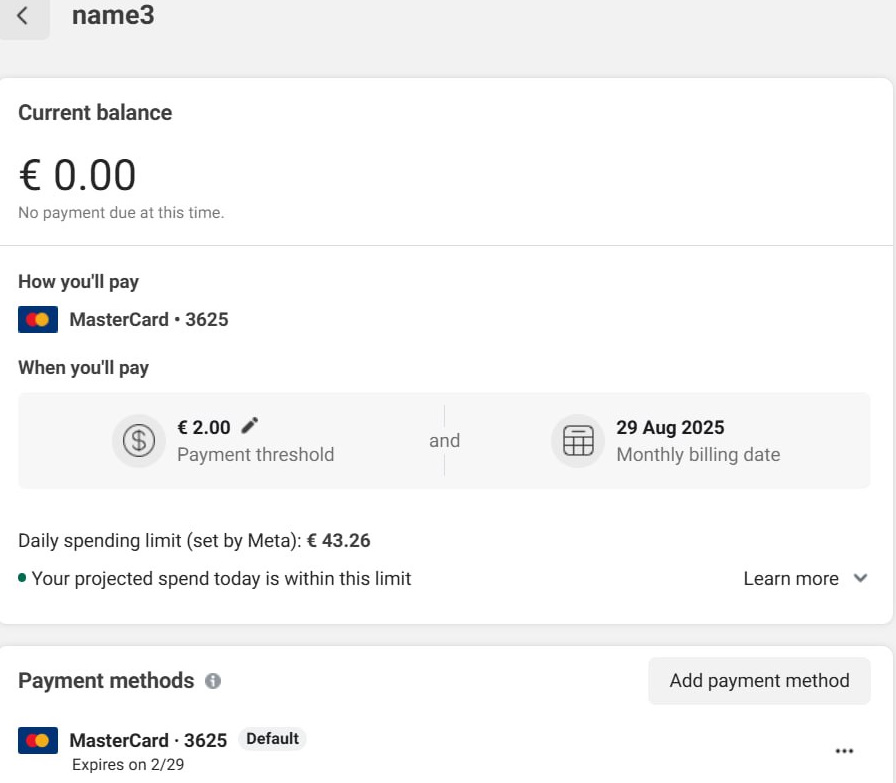Edit payment threshold with pencil icon
The image size is (896, 783).
[250, 426]
